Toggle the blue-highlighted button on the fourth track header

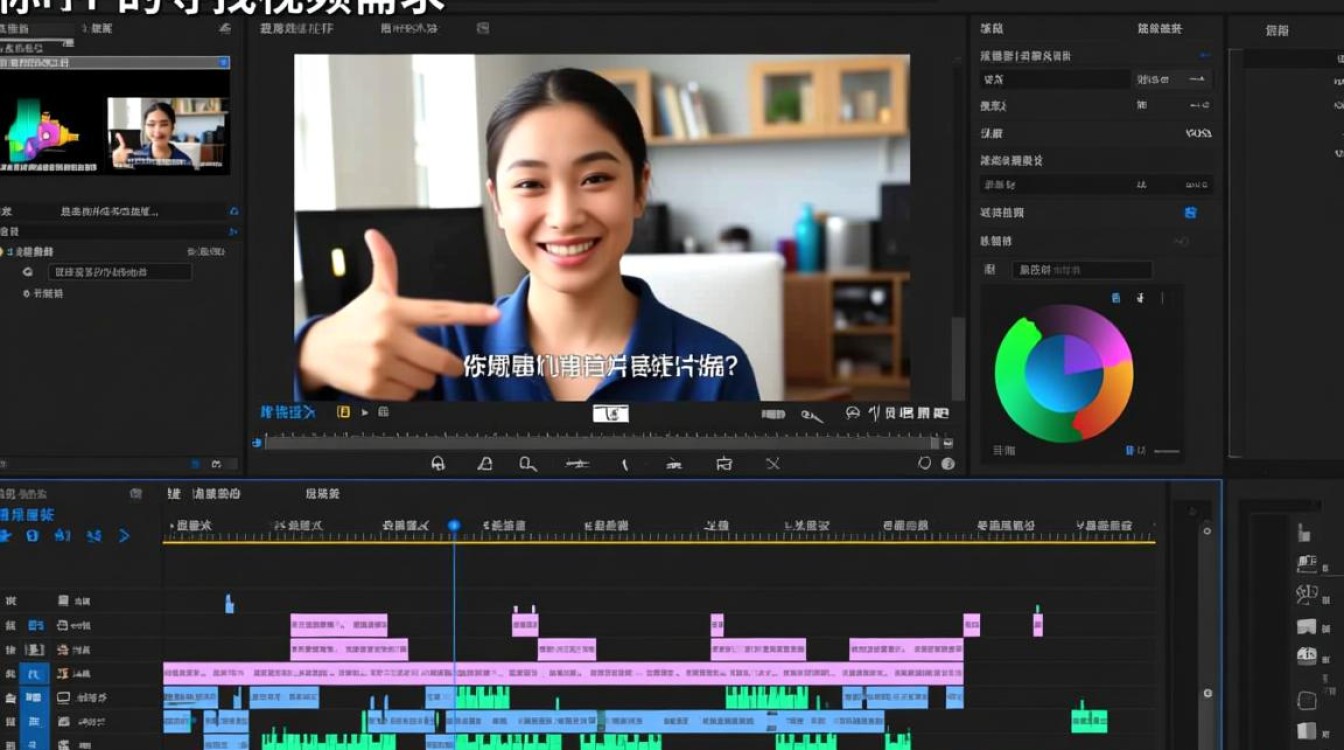[35, 674]
